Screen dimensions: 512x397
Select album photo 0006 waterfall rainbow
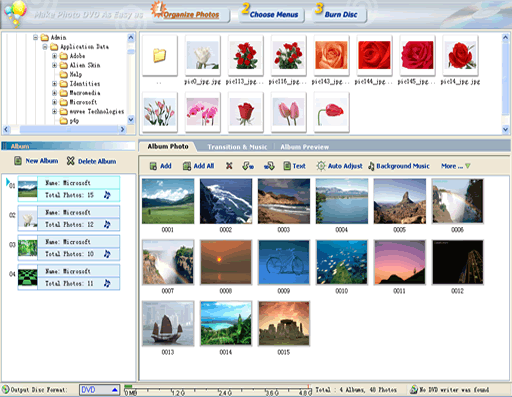pyautogui.click(x=458, y=201)
